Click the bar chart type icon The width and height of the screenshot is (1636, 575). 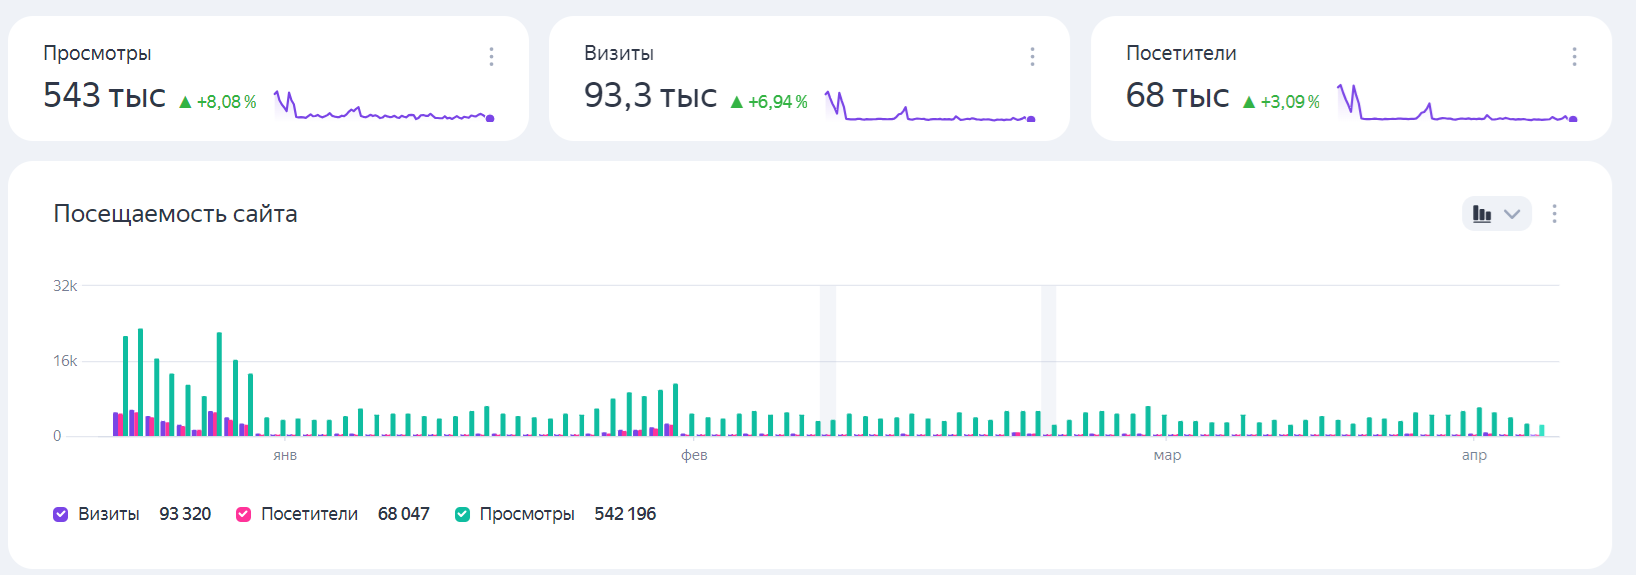(x=1482, y=214)
